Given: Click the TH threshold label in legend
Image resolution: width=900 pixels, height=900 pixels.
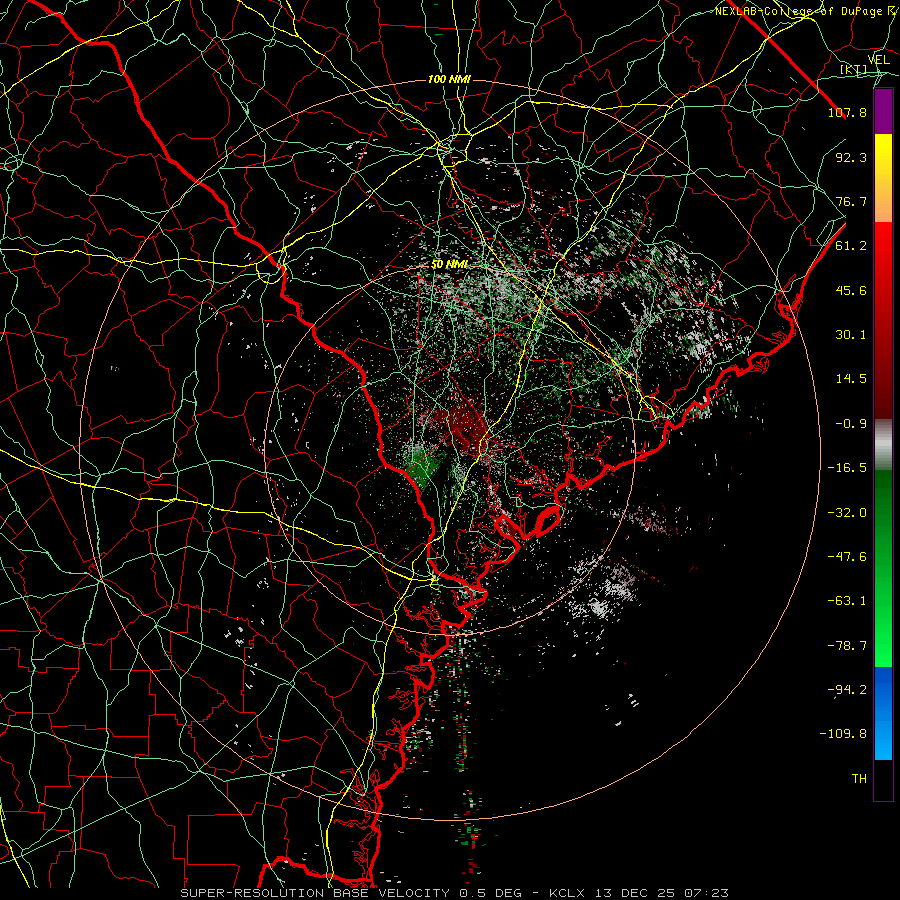Looking at the screenshot, I should click(859, 779).
